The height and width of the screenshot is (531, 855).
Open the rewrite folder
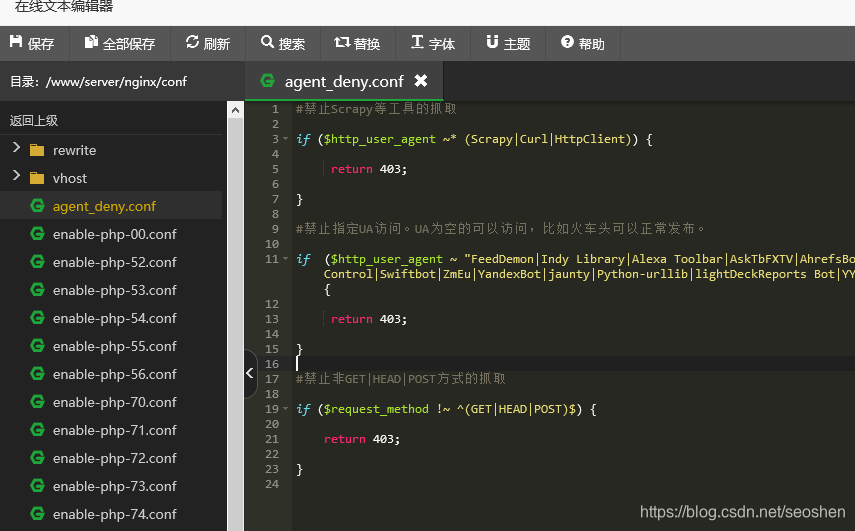click(x=74, y=150)
